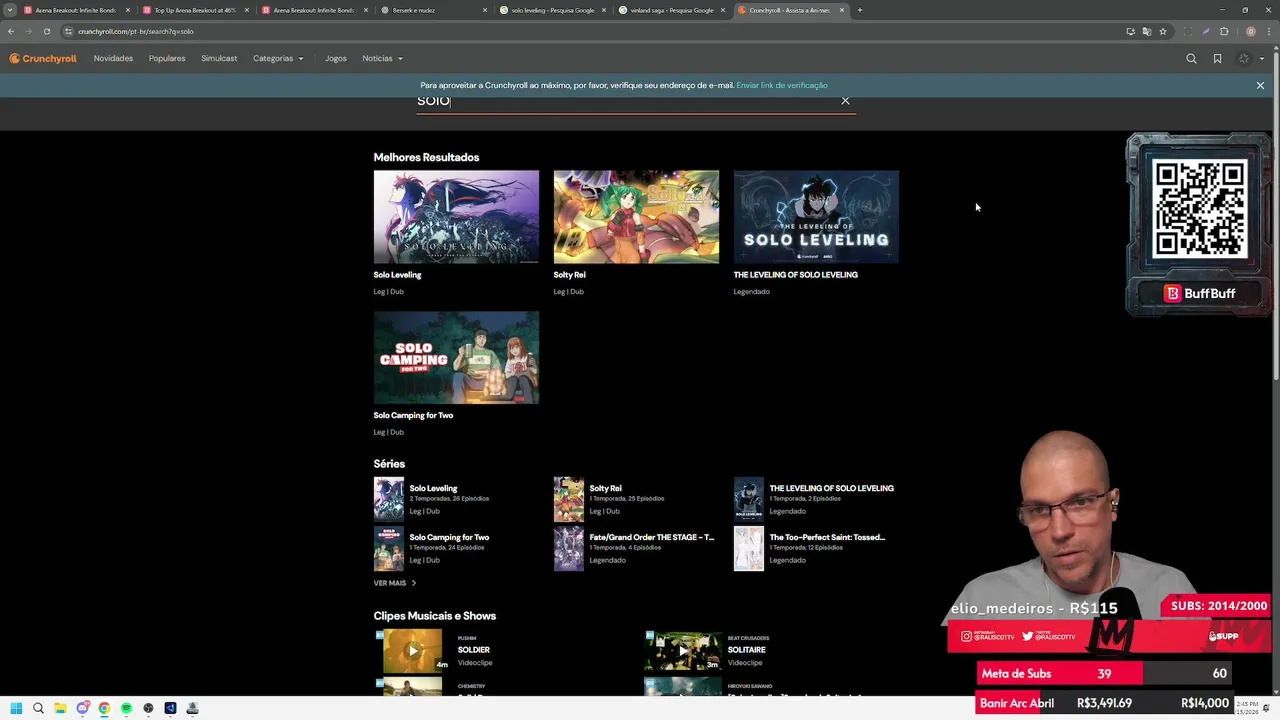The width and height of the screenshot is (1280, 720).
Task: Open File Explorer from the taskbar
Action: coord(60,708)
